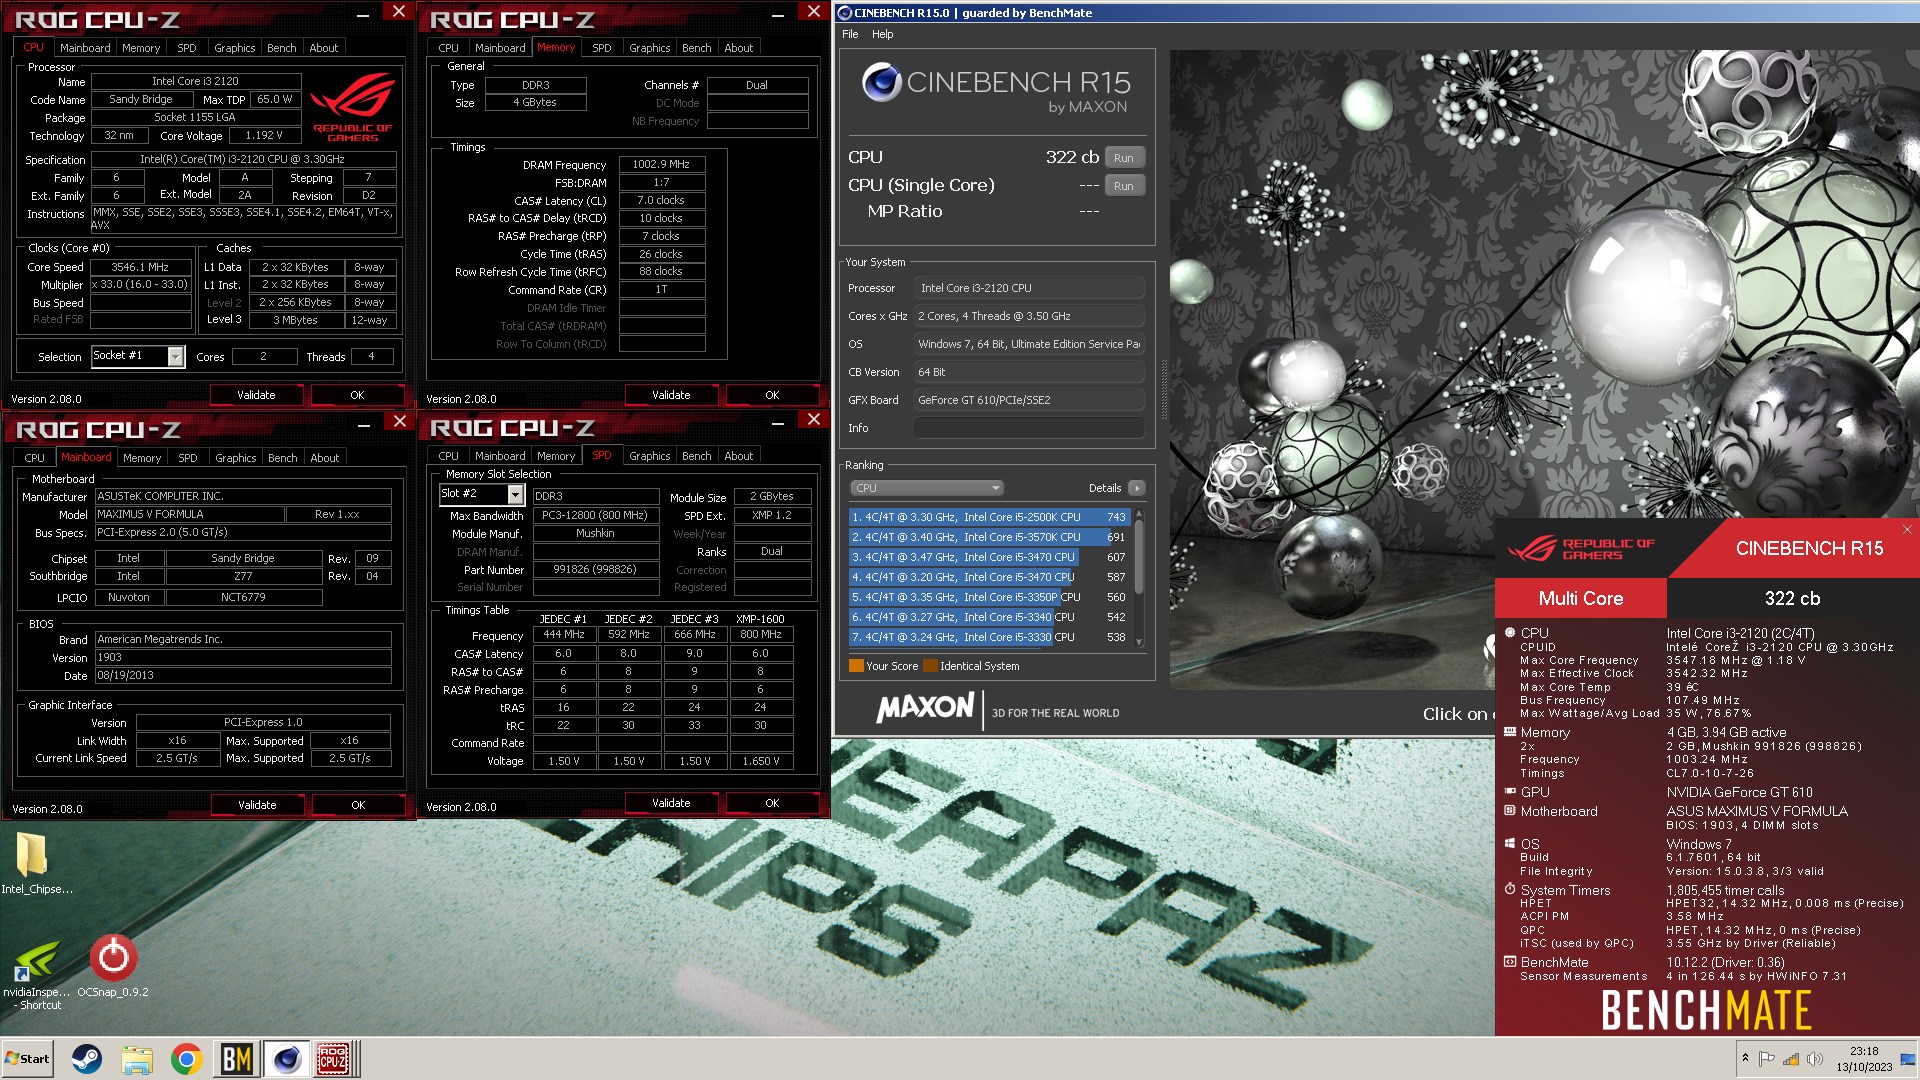The height and width of the screenshot is (1080, 1920).
Task: Switch to Cinebench taskbar icon
Action: (x=286, y=1058)
